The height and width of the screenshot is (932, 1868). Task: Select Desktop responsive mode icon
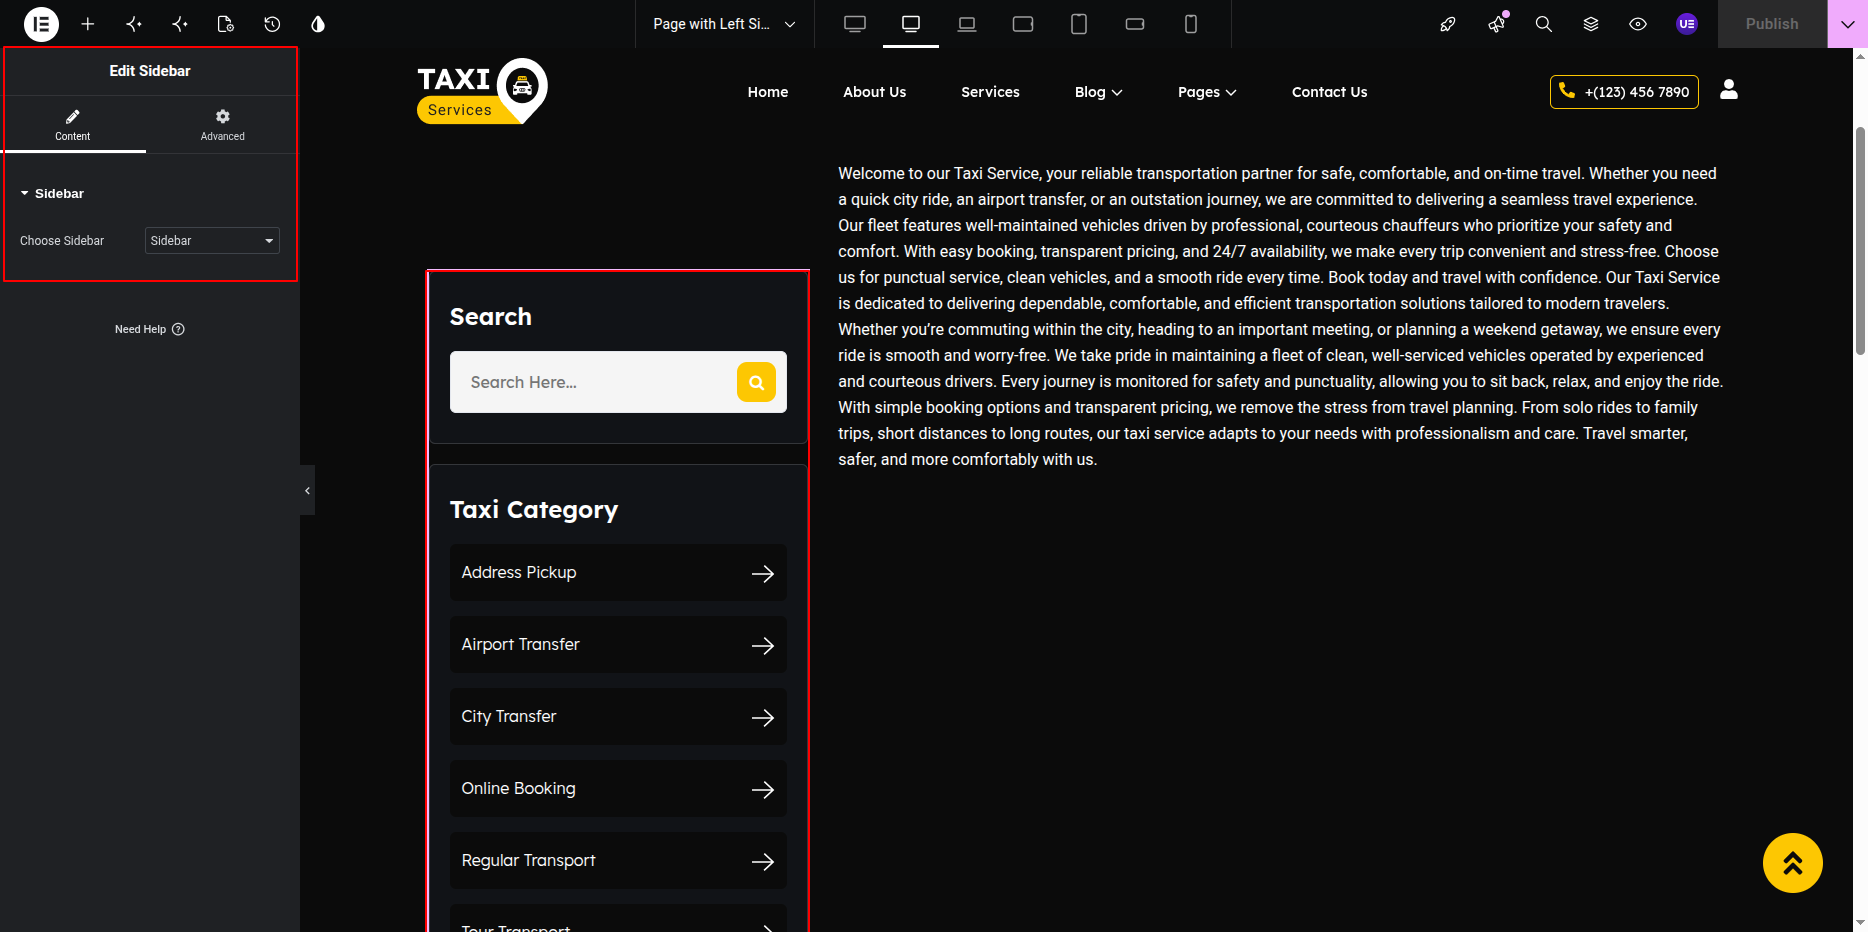[855, 24]
